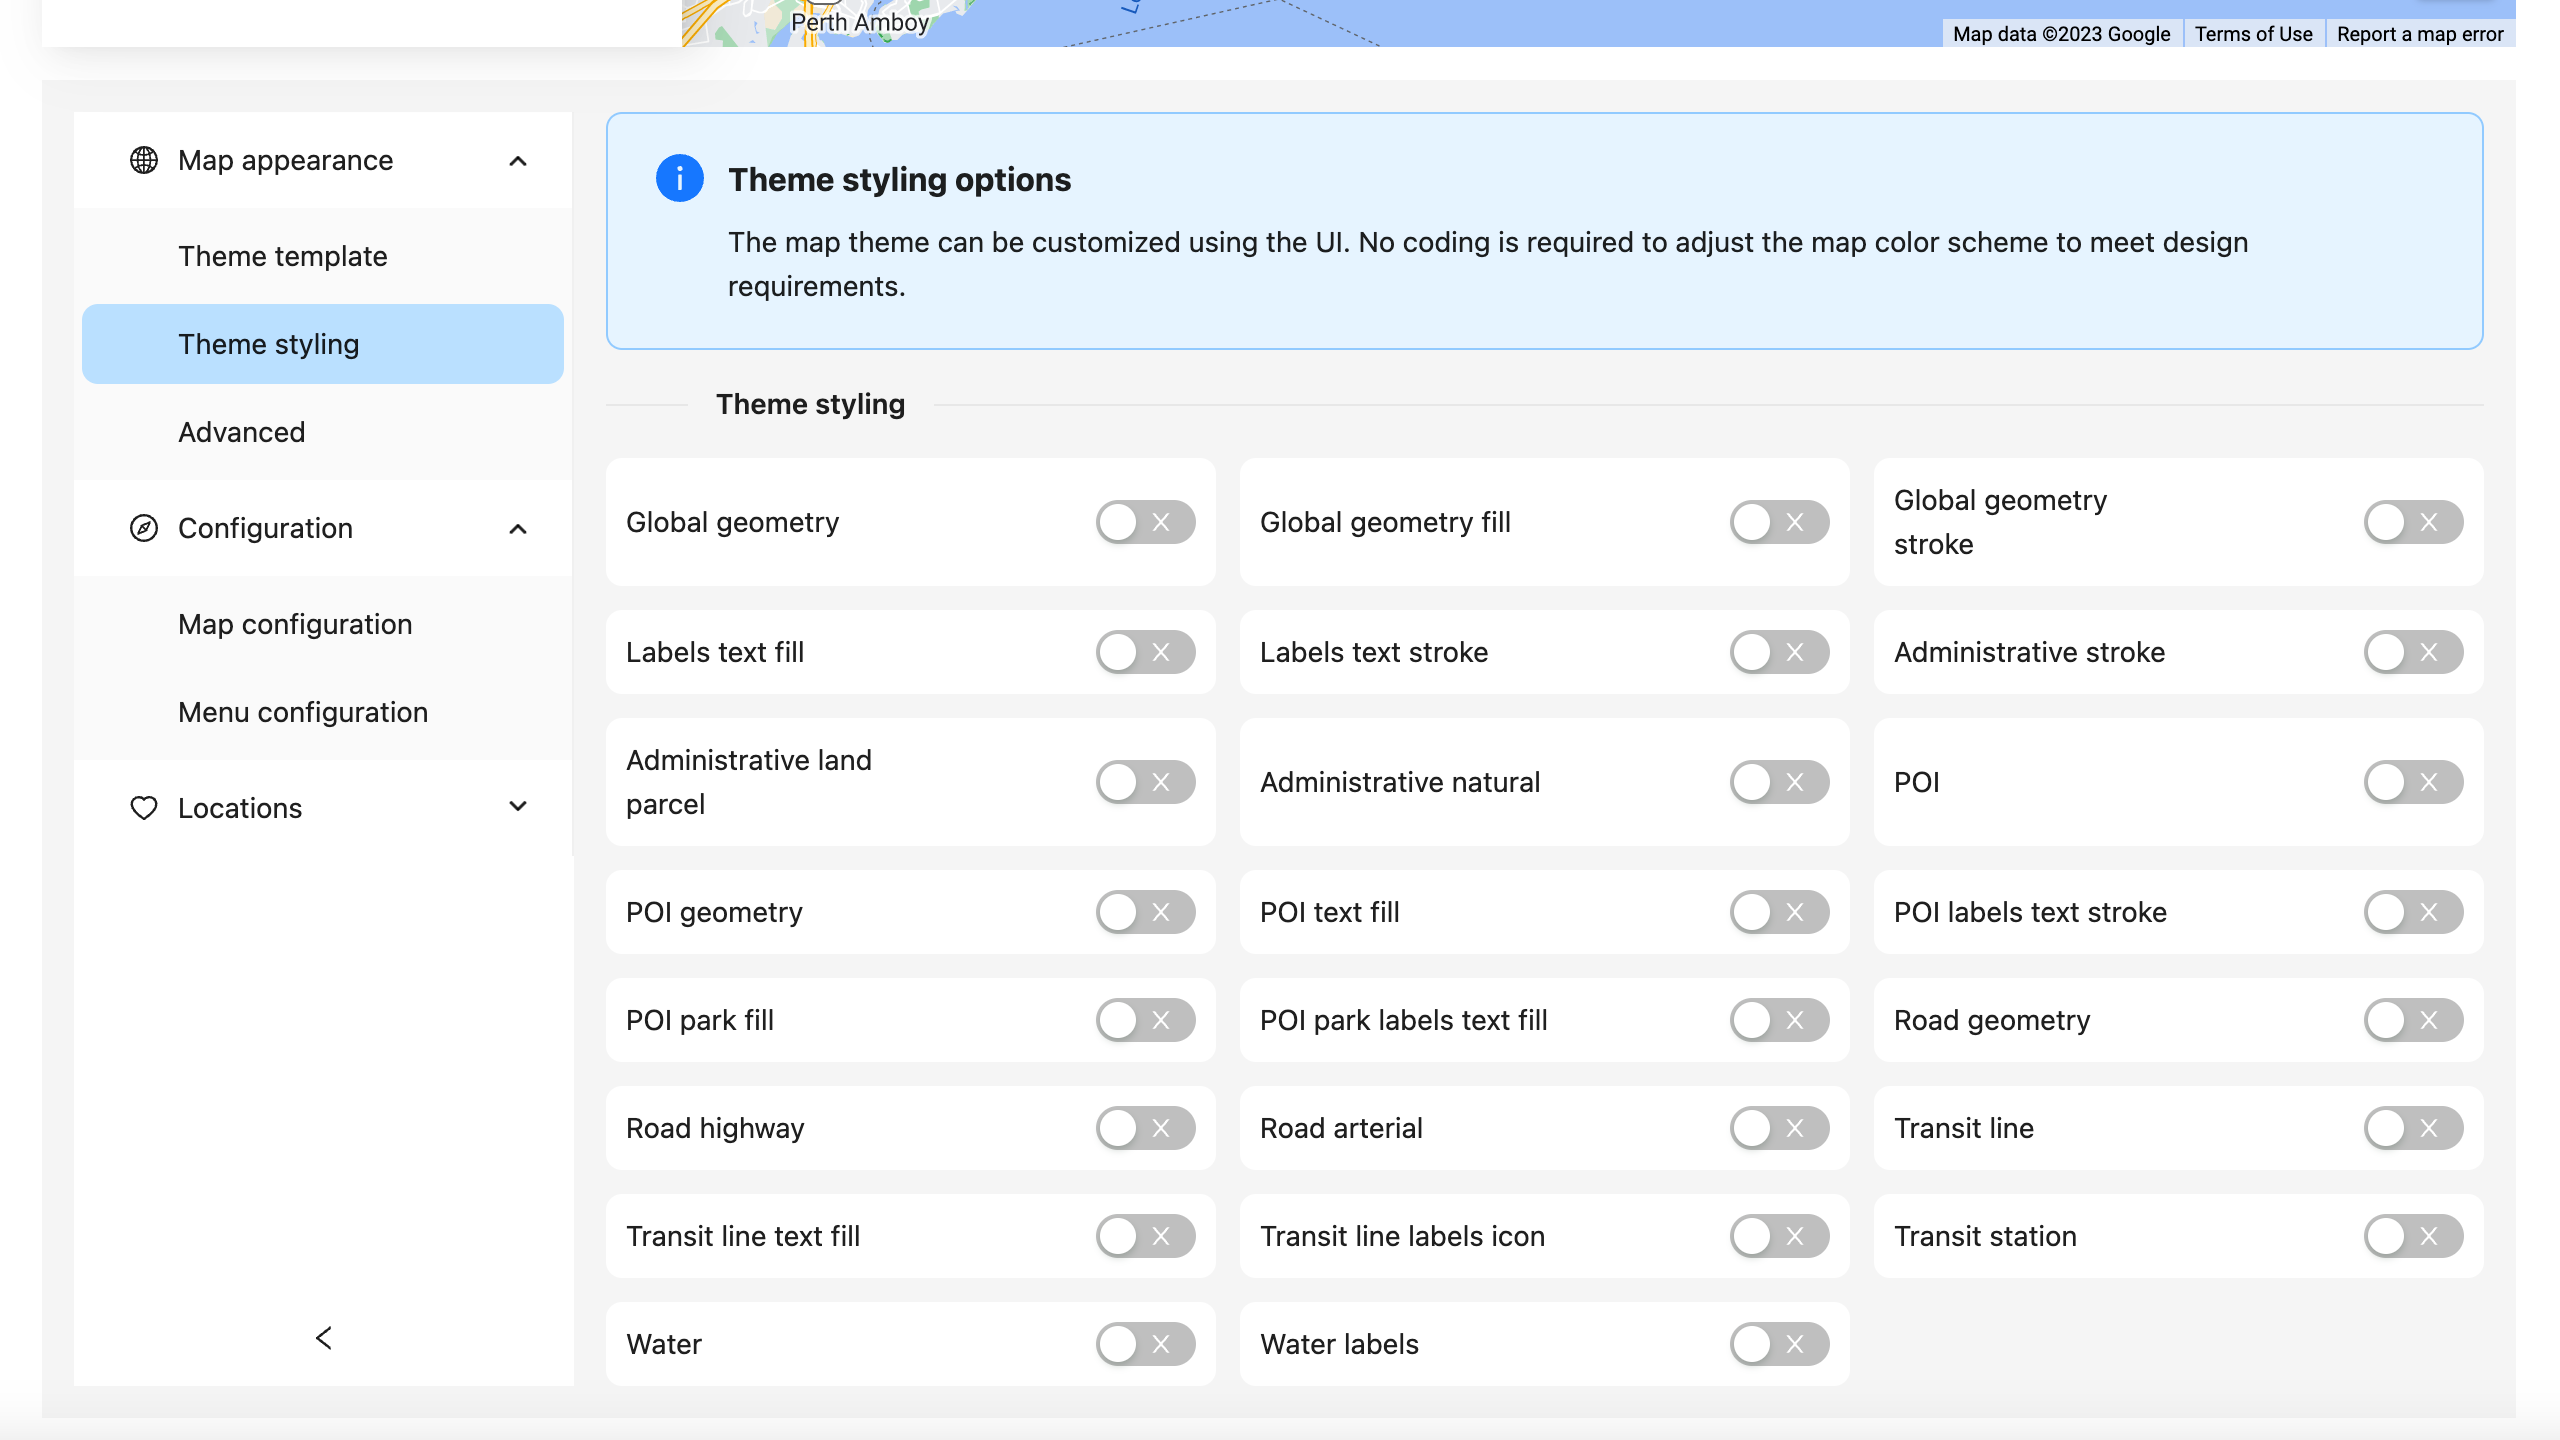
Task: Clear the Global geometry setting with its X icon
Action: point(1160,521)
